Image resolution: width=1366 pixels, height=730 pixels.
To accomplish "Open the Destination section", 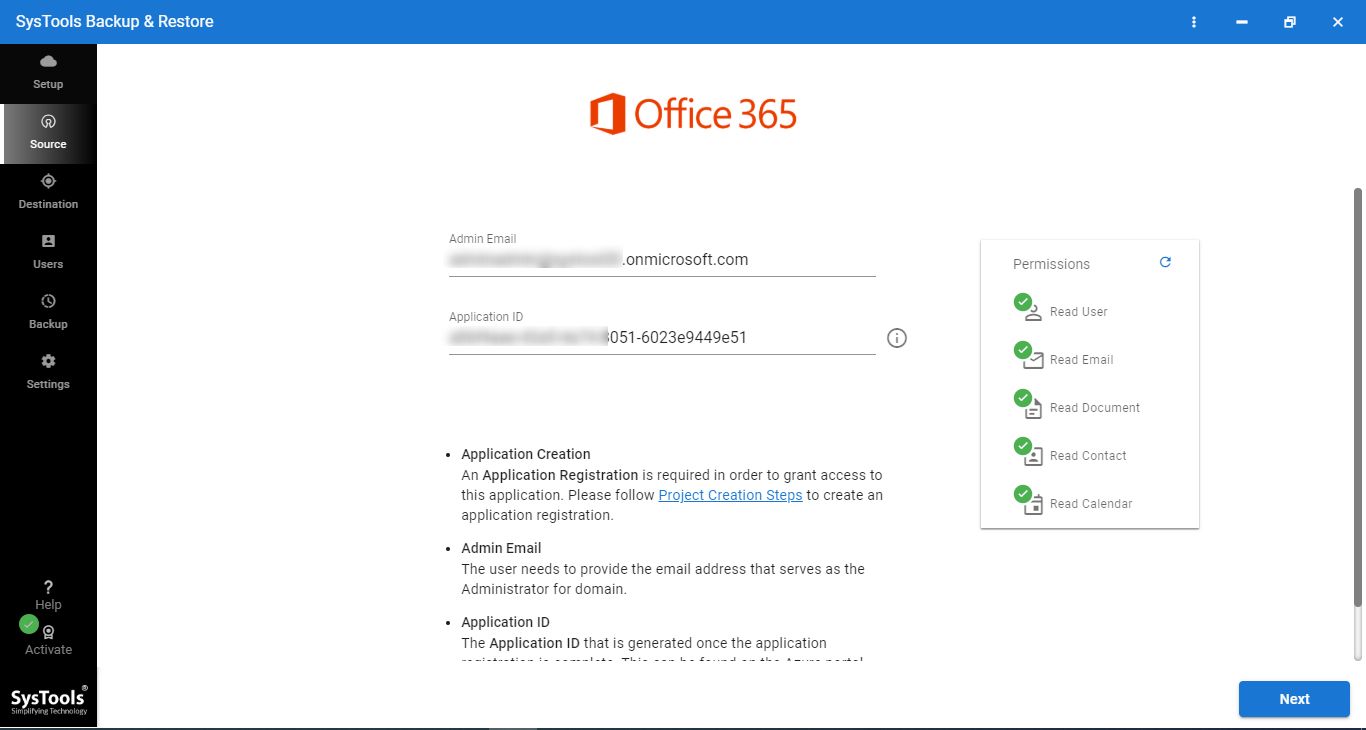I will 47,190.
